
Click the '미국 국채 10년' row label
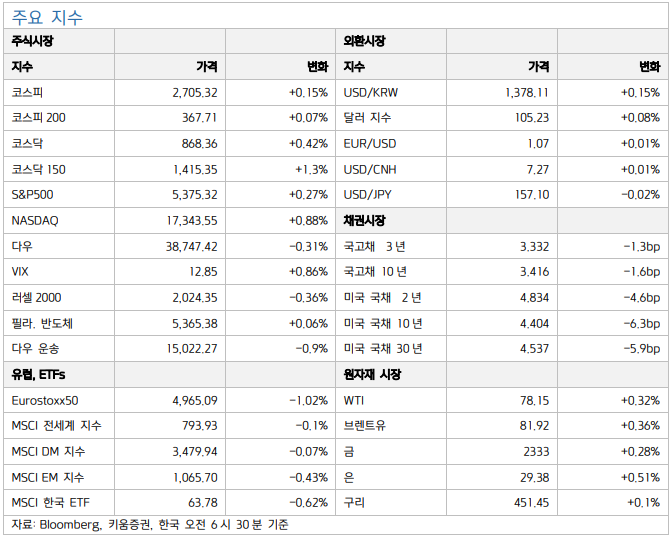click(x=383, y=323)
